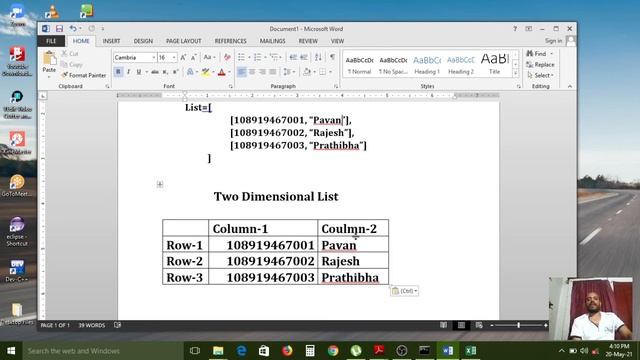Undo the last action
Screen dimensions: 640x360
pos(73,29)
